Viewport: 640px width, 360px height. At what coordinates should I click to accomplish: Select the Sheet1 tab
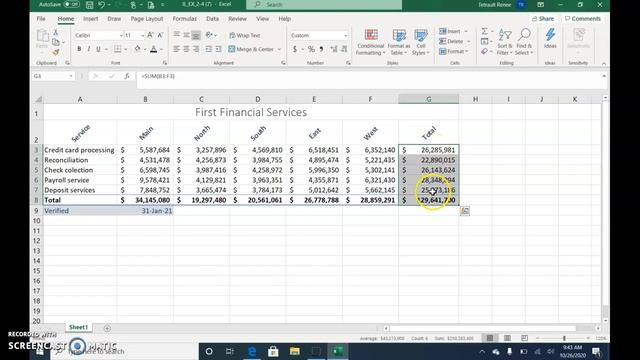tap(78, 327)
